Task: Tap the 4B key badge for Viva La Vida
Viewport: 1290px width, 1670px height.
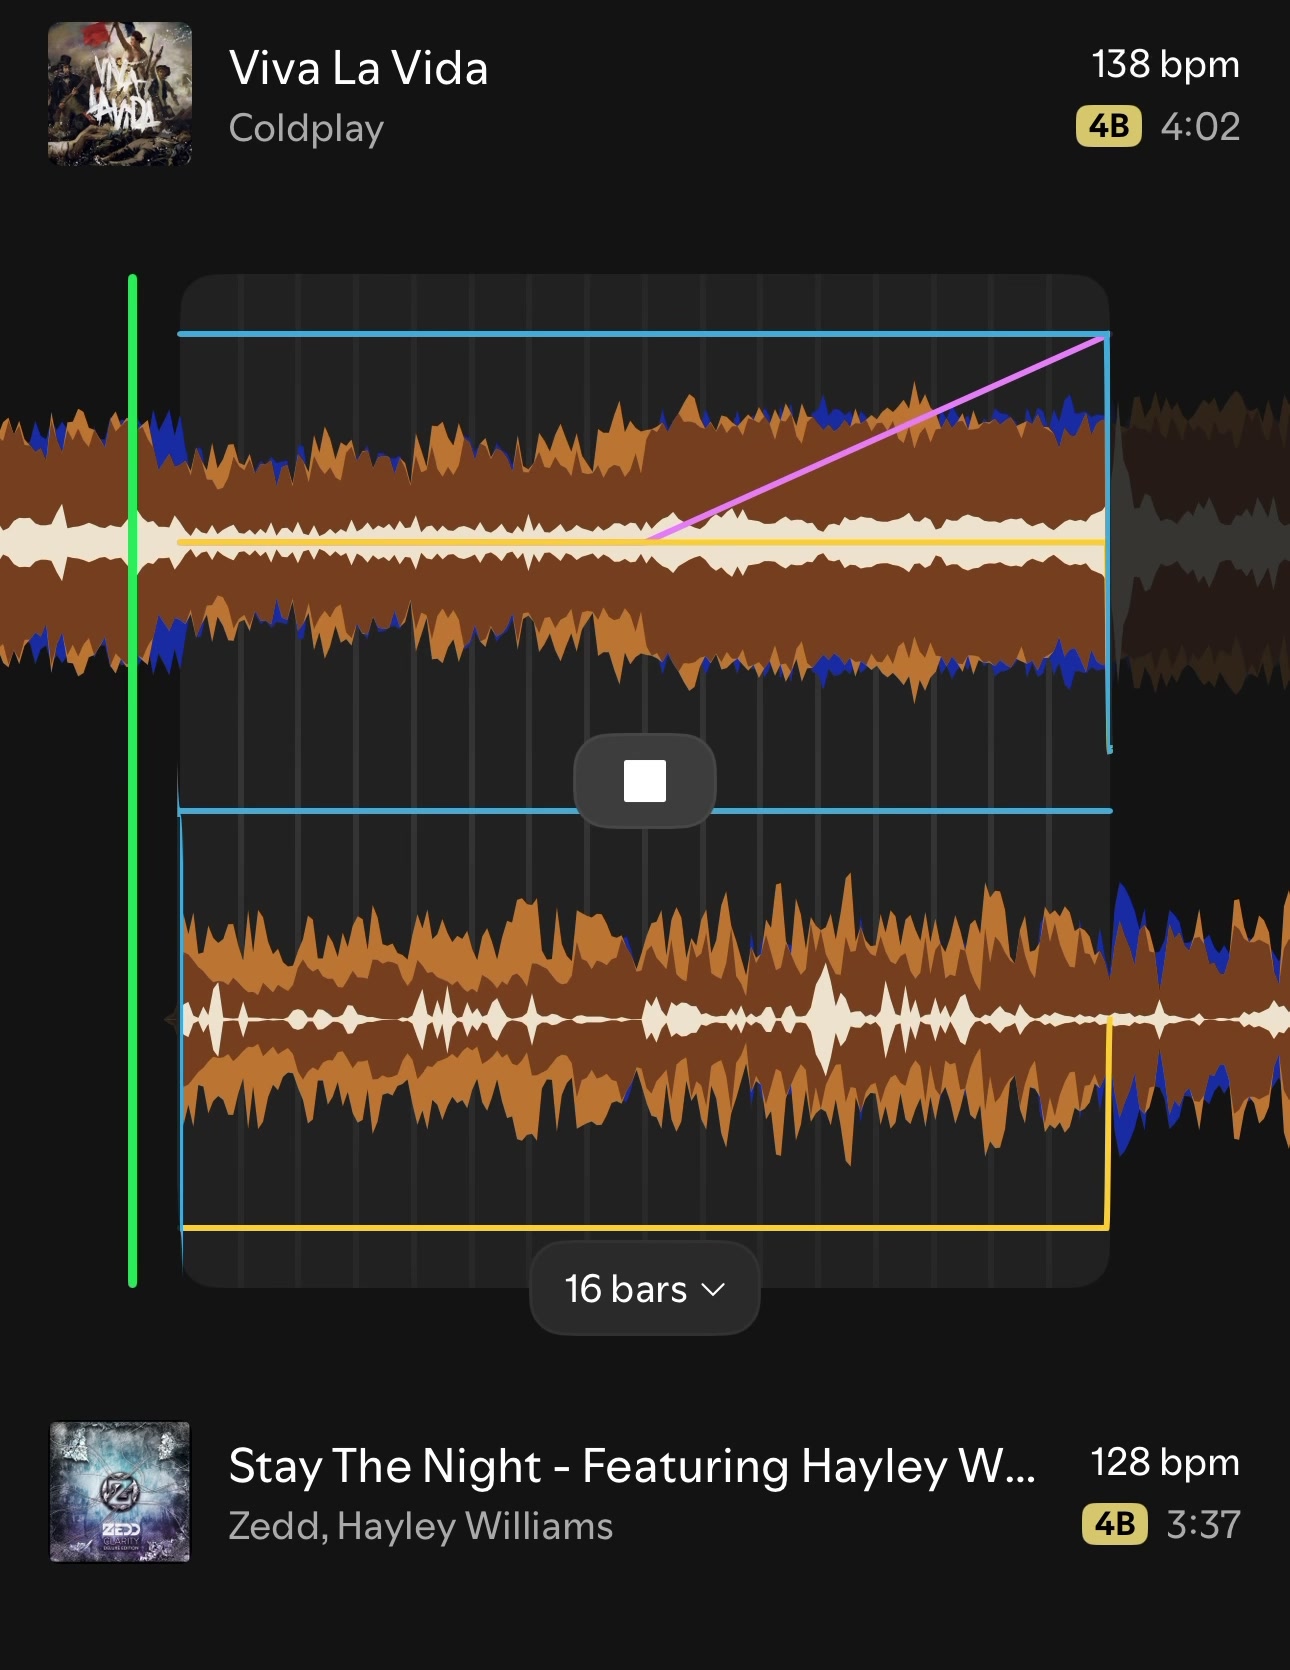Action: (x=1109, y=127)
